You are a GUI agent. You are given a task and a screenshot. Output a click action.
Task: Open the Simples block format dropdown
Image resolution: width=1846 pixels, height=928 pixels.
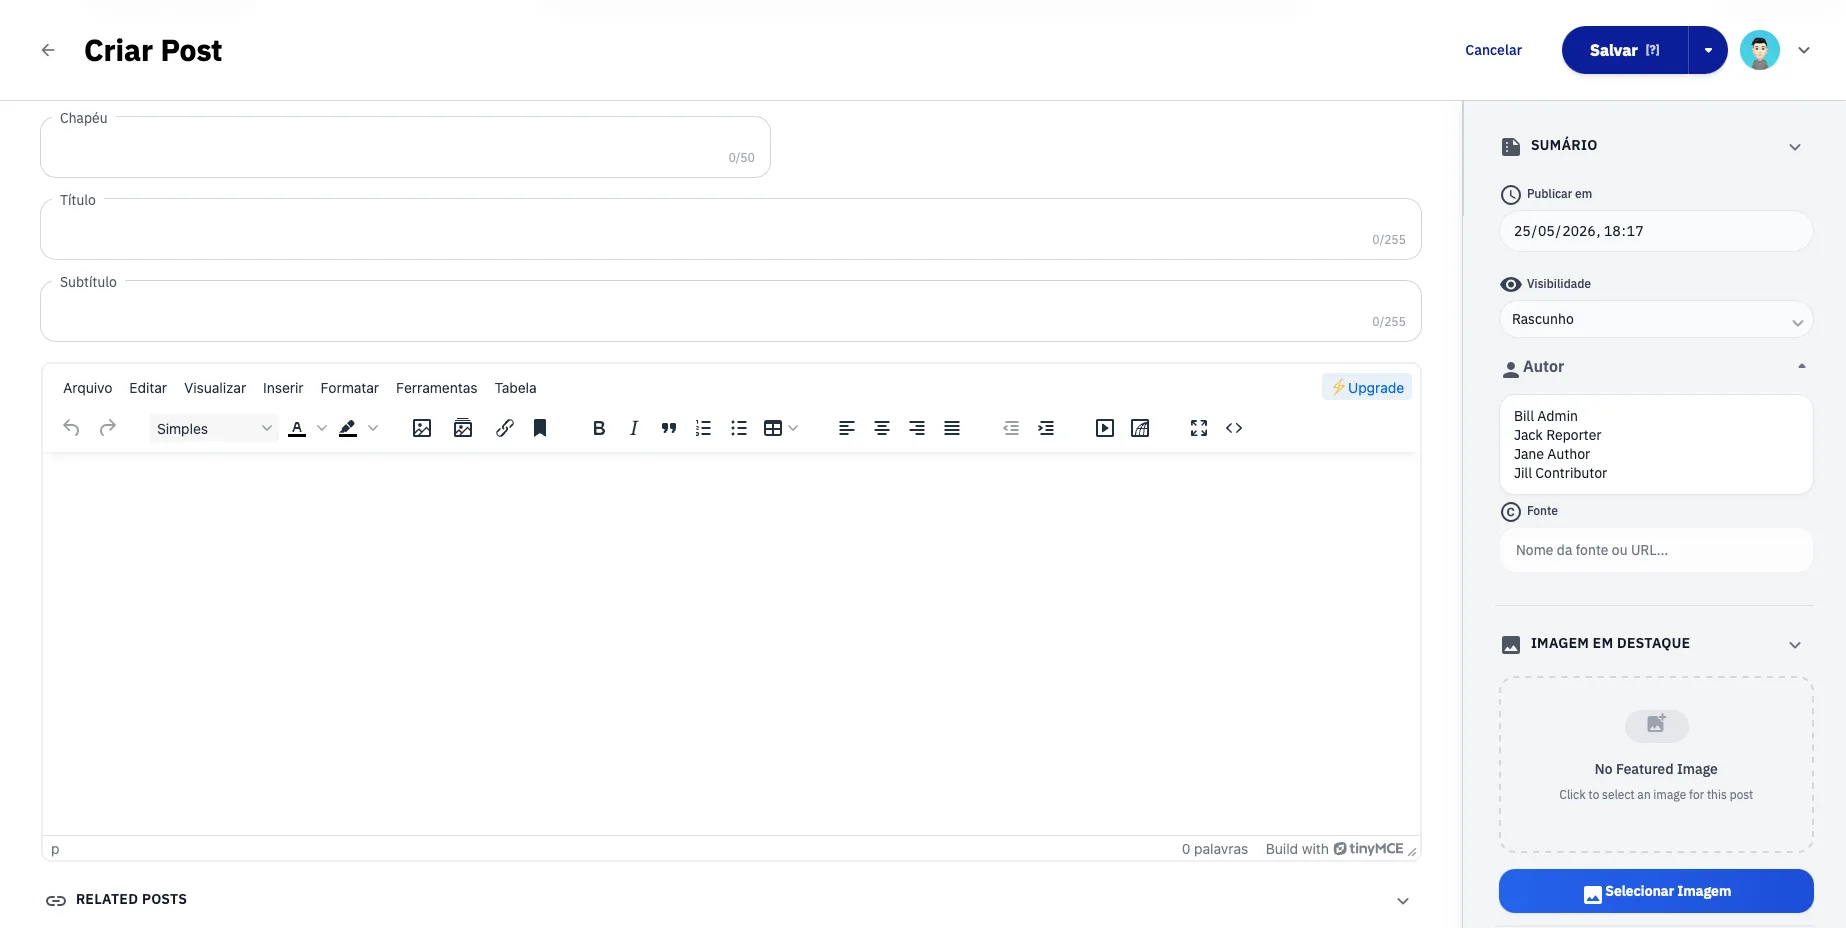click(x=214, y=428)
